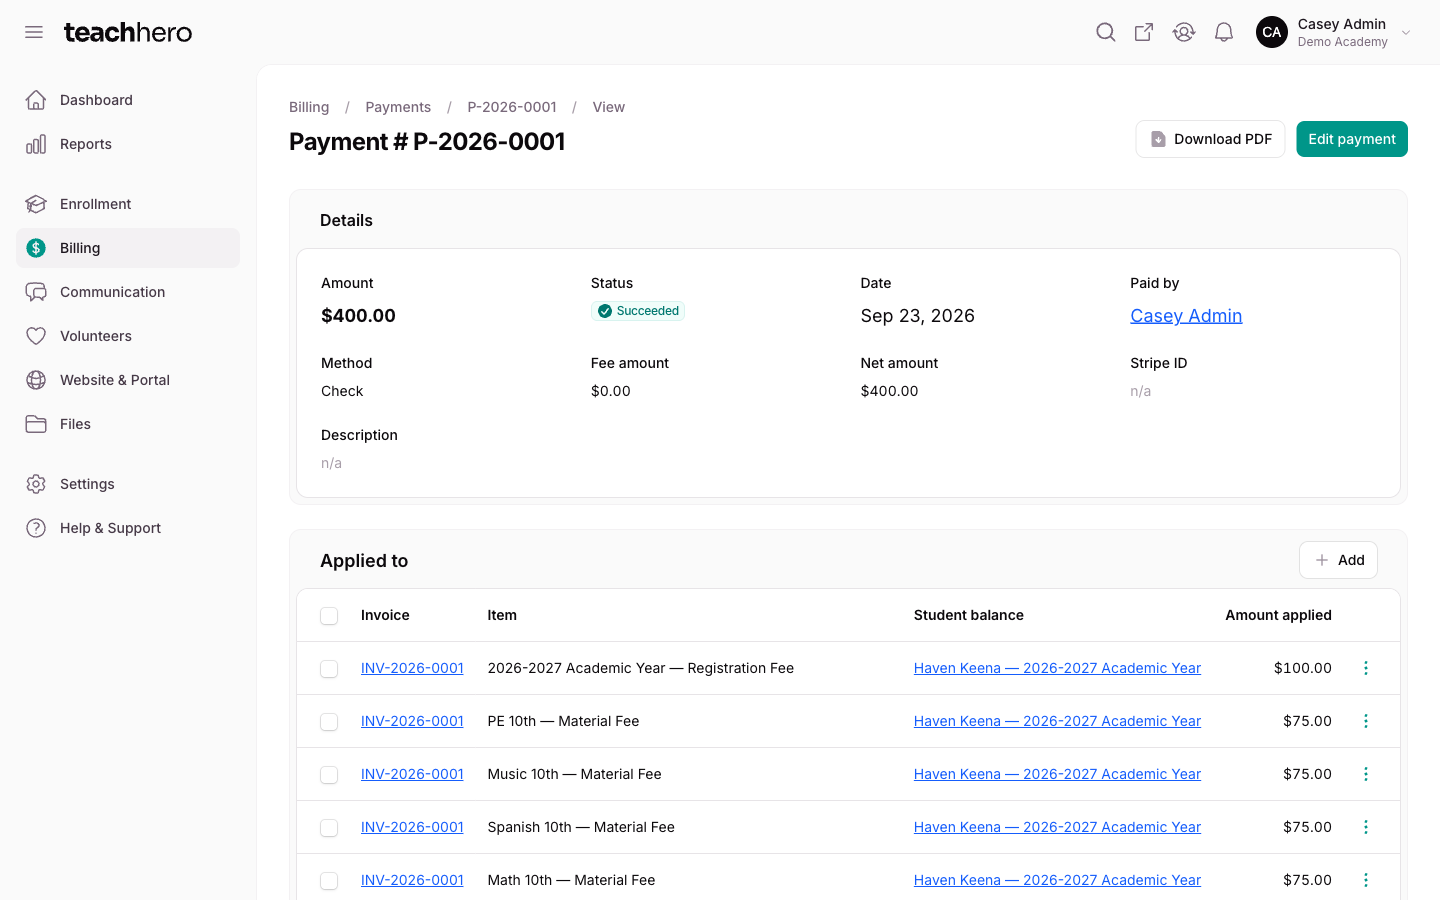The width and height of the screenshot is (1440, 900).
Task: Open the search icon in header
Action: point(1105,32)
